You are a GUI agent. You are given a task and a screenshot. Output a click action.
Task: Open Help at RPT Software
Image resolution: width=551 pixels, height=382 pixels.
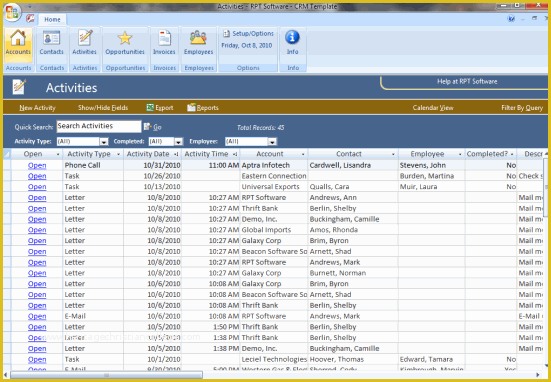pyautogui.click(x=467, y=82)
